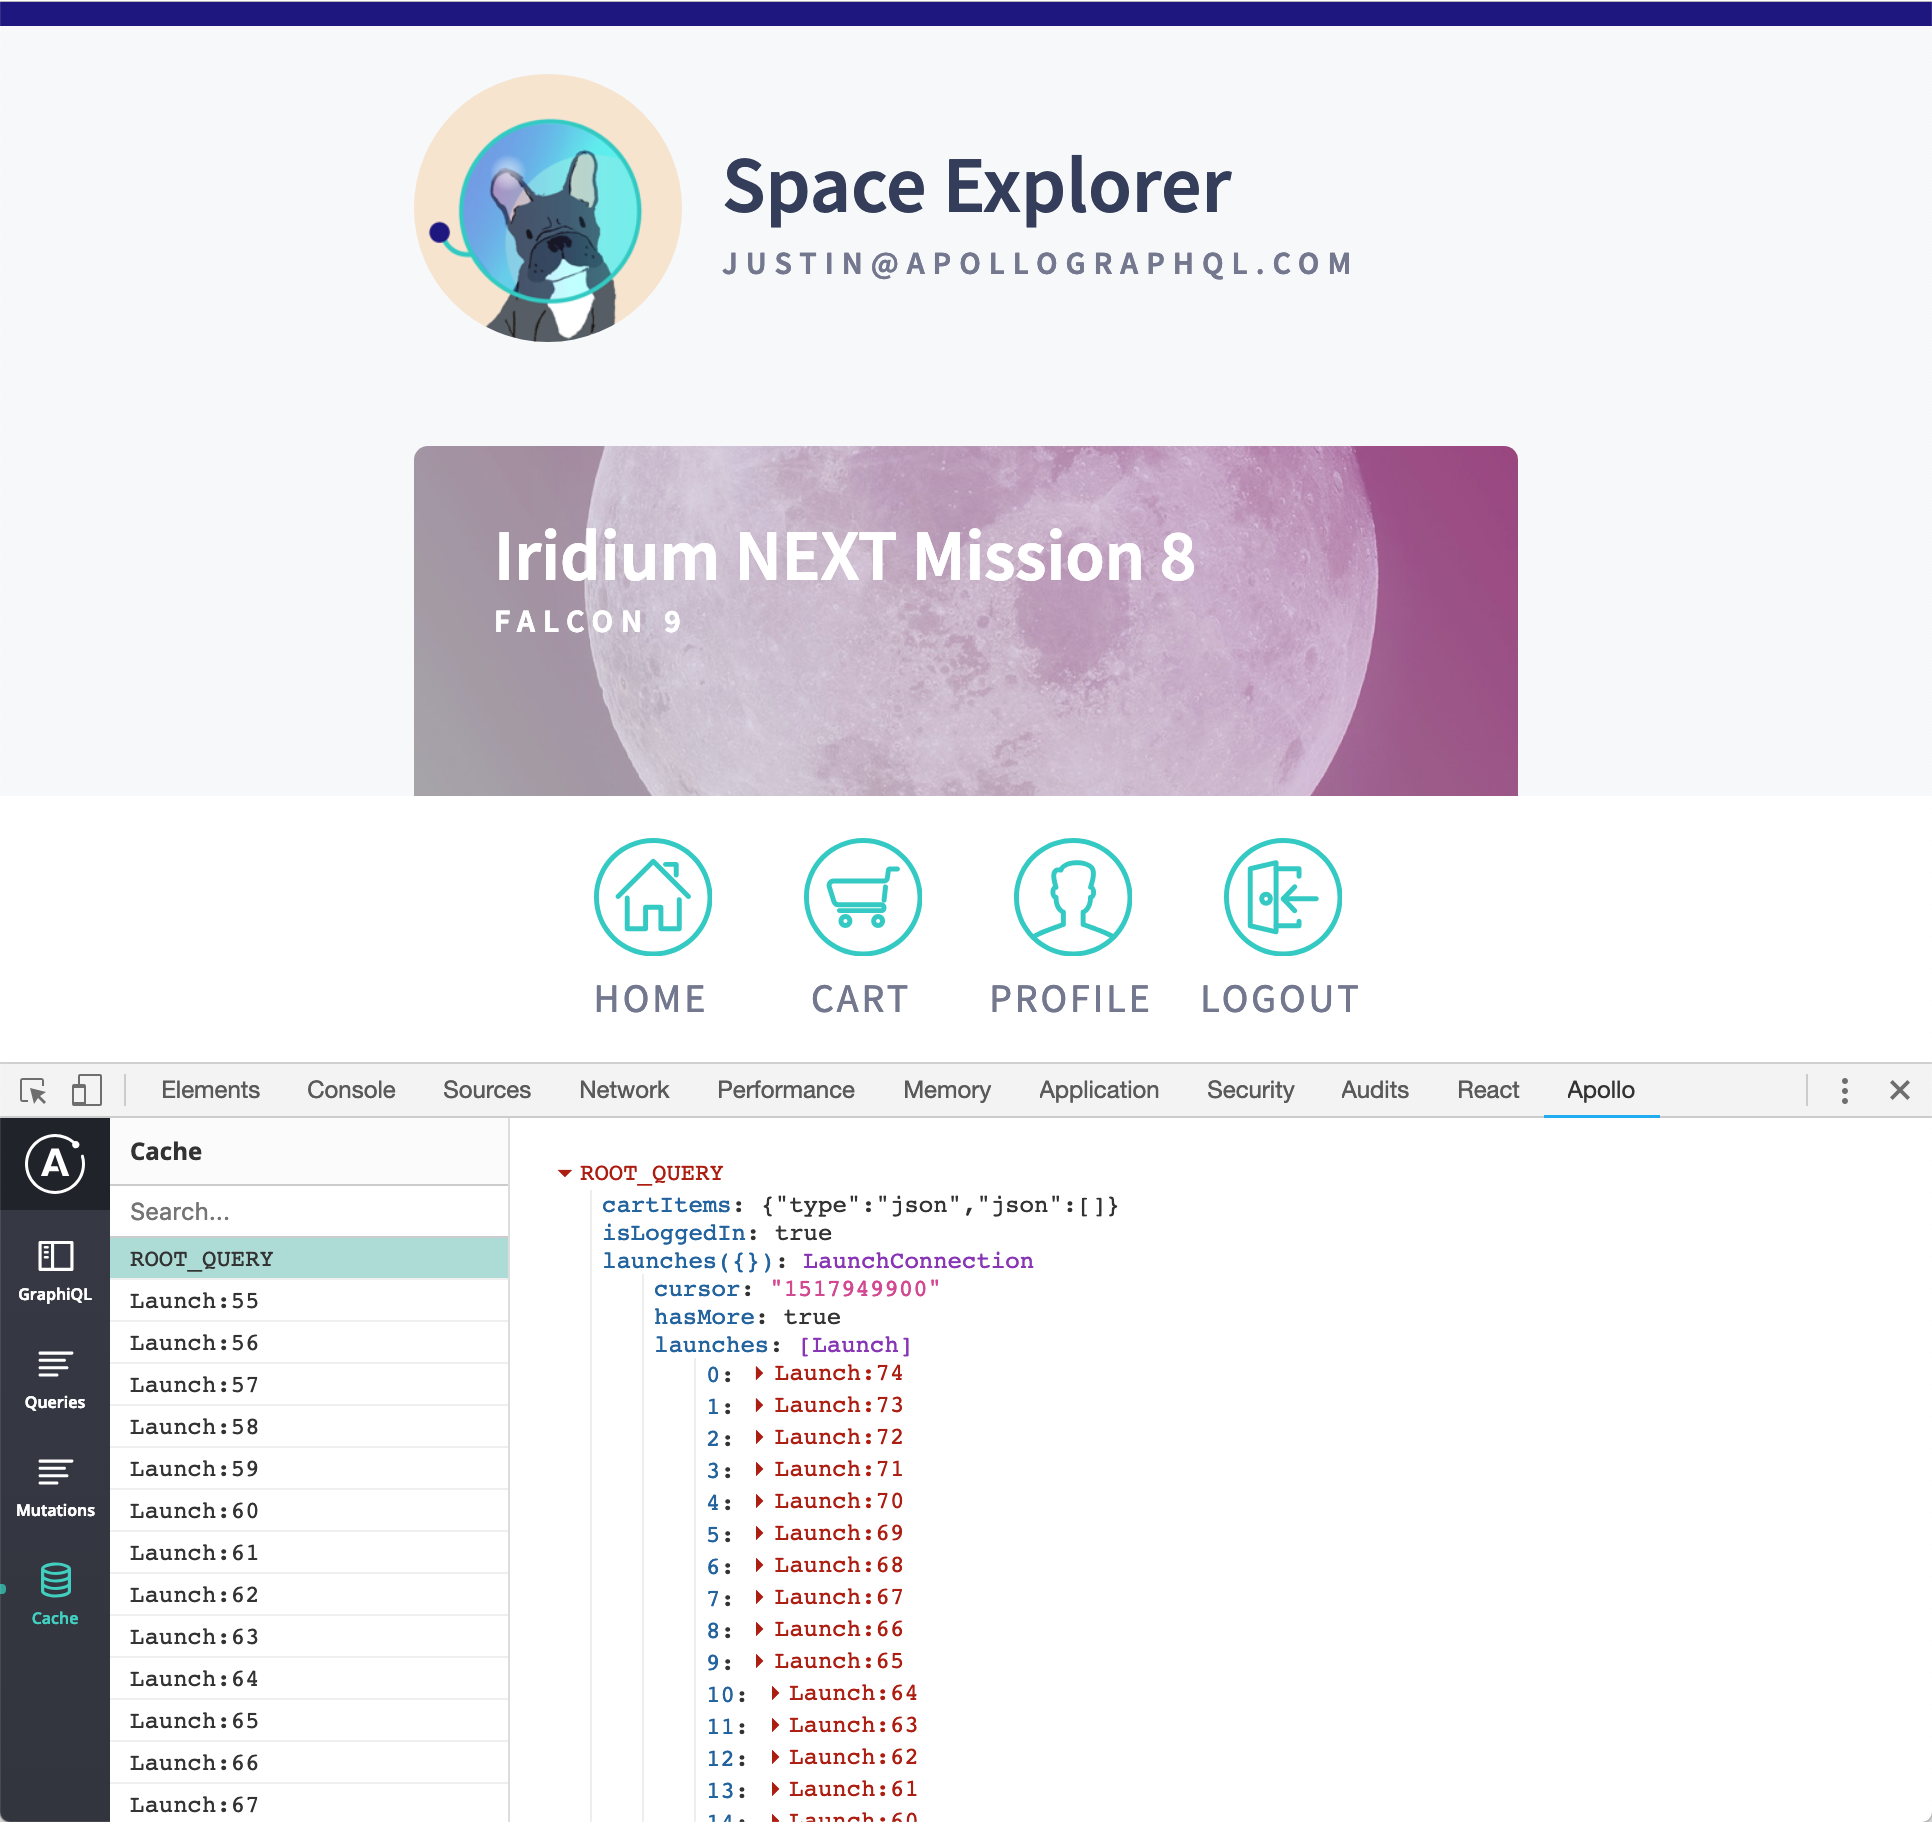Click the CART navigation label
This screenshot has width=1932, height=1822.
click(x=860, y=998)
